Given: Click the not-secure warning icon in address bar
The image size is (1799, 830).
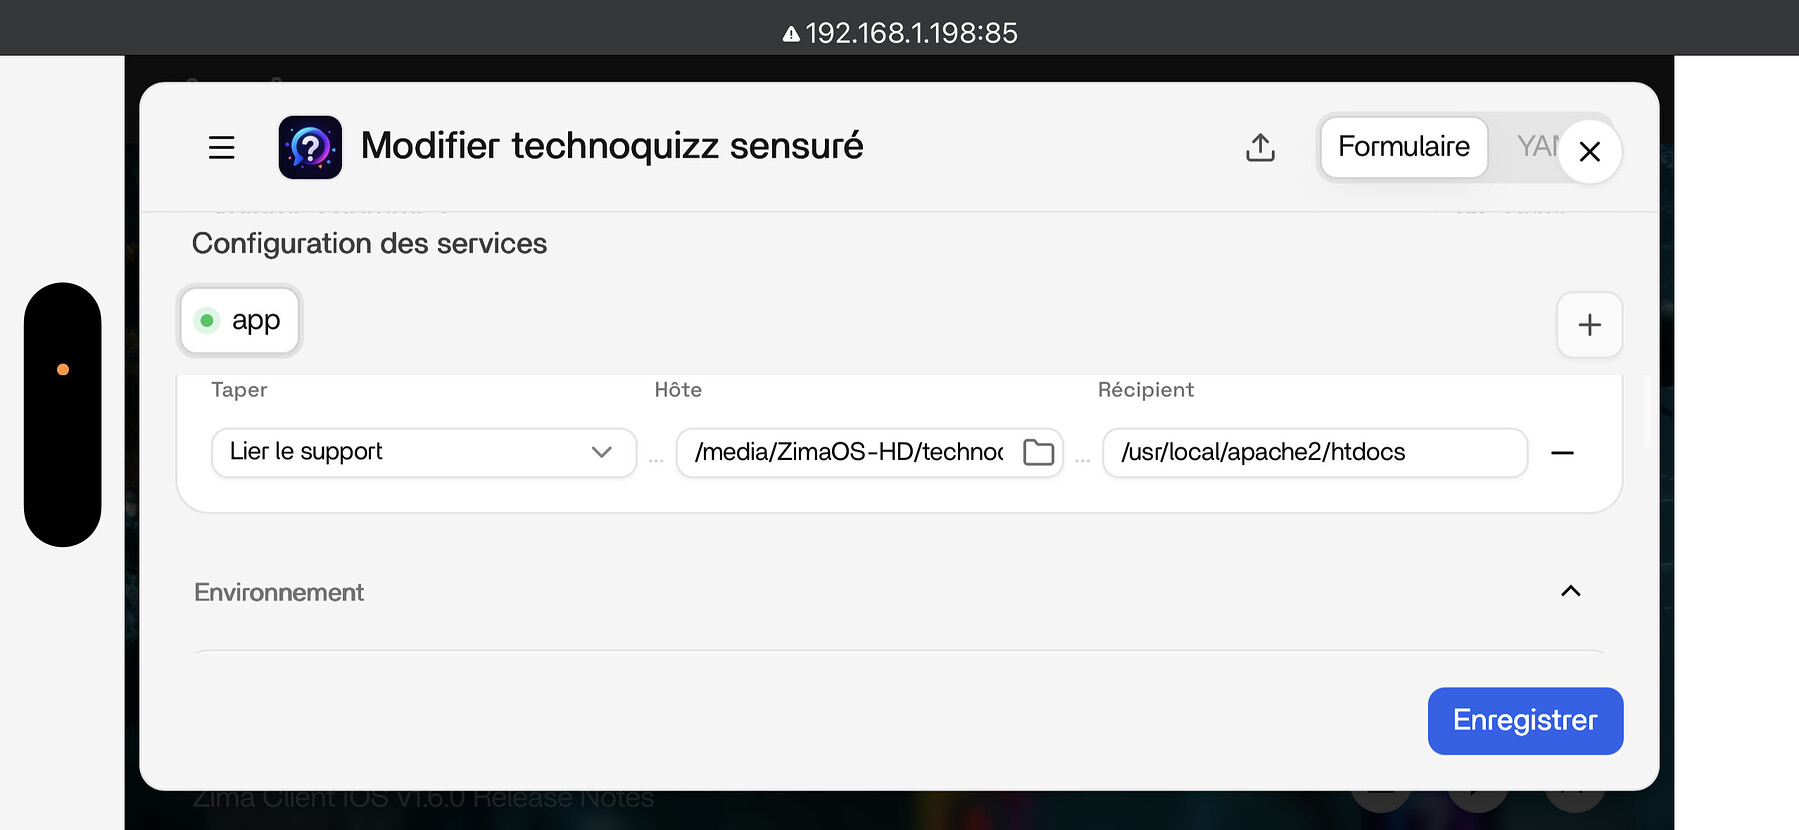Looking at the screenshot, I should pos(791,34).
